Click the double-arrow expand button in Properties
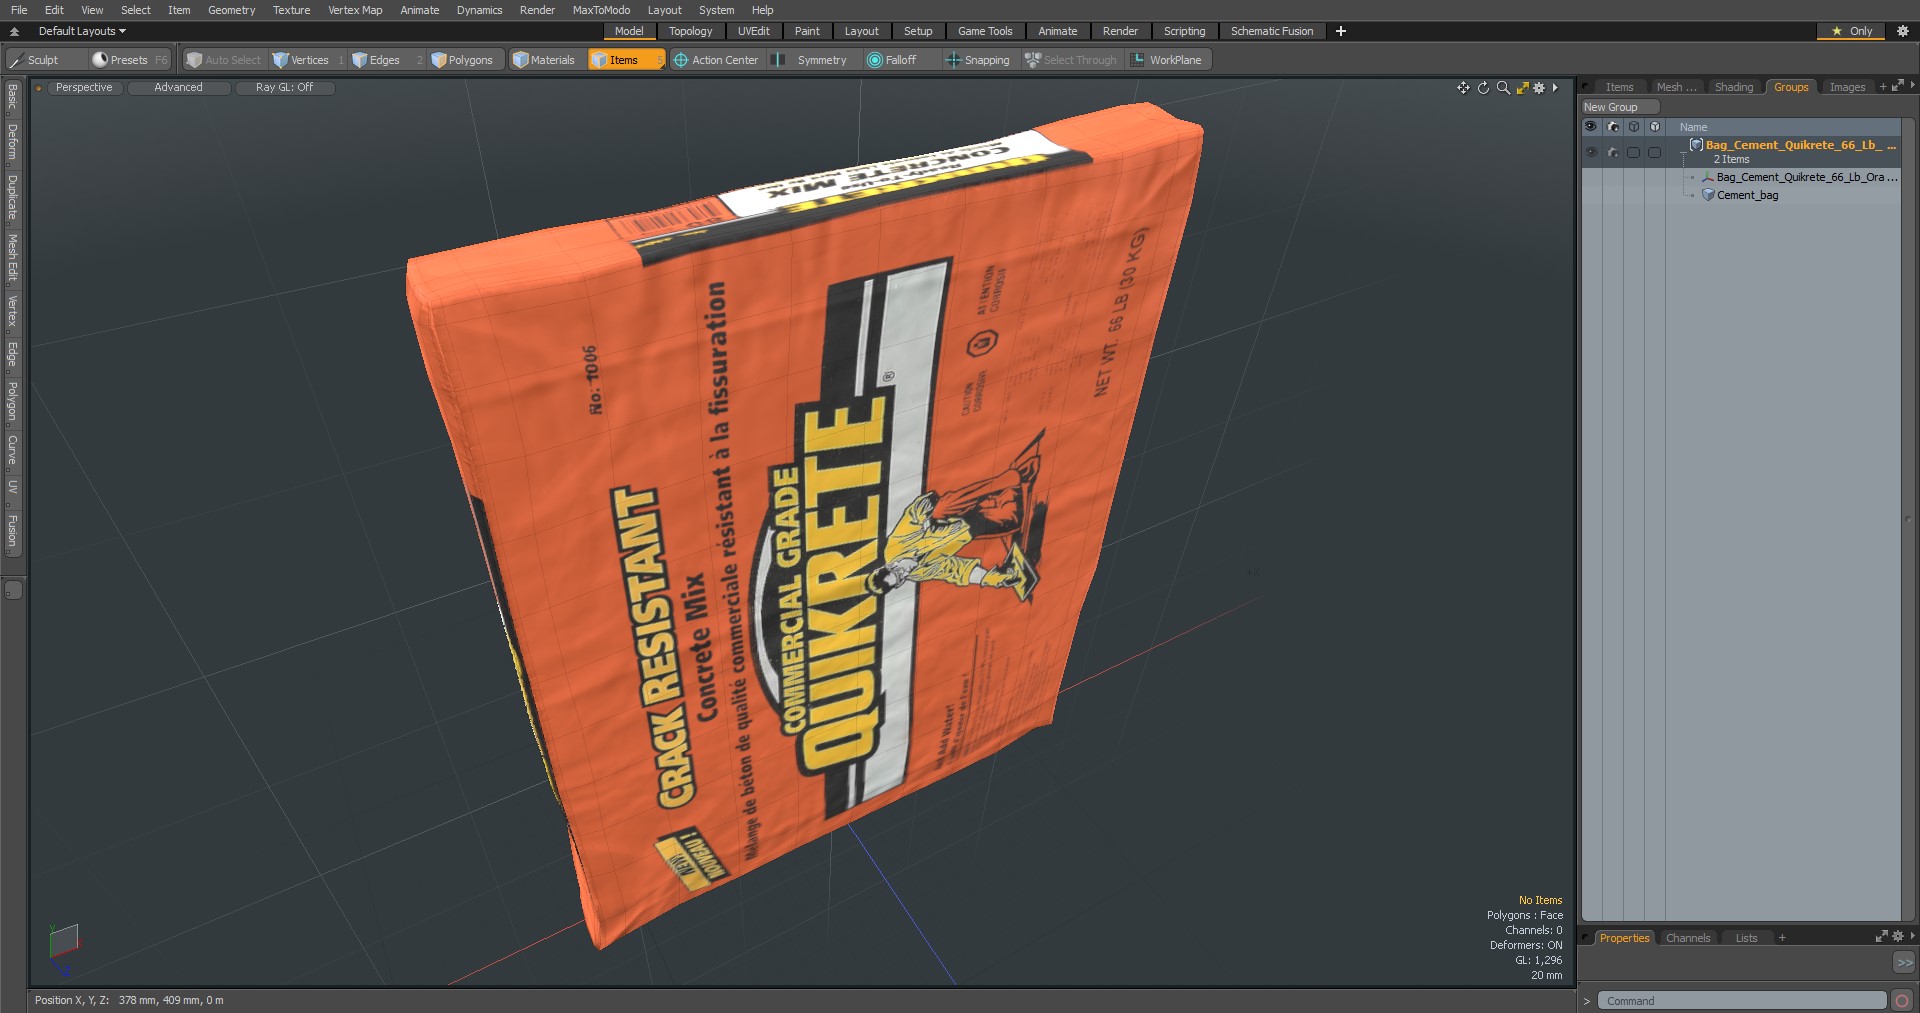 point(1904,962)
